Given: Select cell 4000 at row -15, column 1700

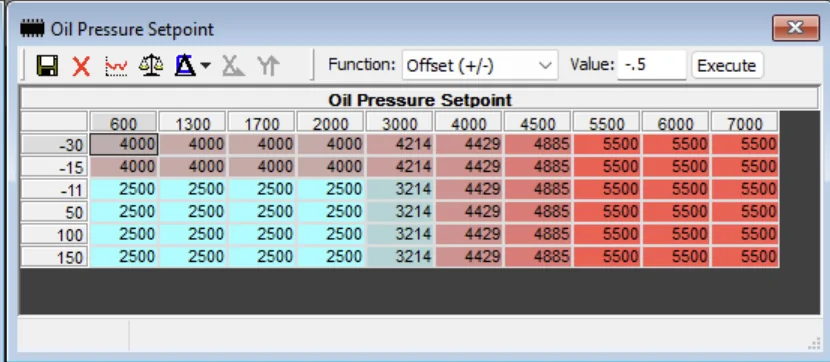Looking at the screenshot, I should click(x=261, y=167).
